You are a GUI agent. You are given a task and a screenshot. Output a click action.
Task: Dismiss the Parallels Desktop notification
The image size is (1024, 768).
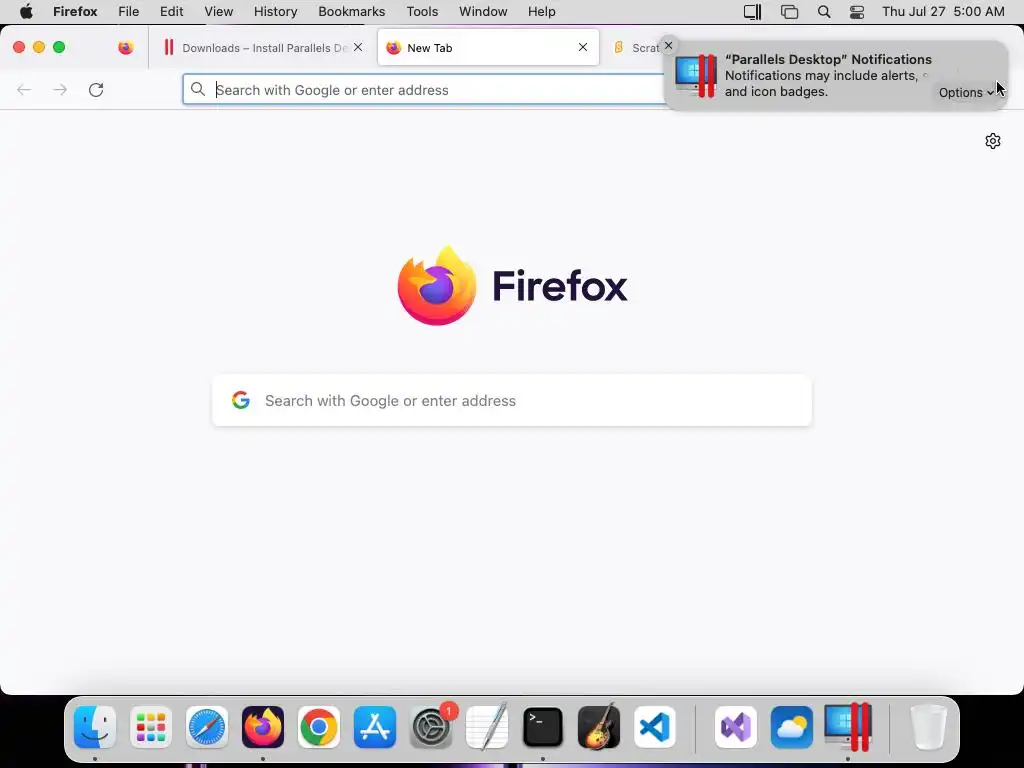point(668,46)
